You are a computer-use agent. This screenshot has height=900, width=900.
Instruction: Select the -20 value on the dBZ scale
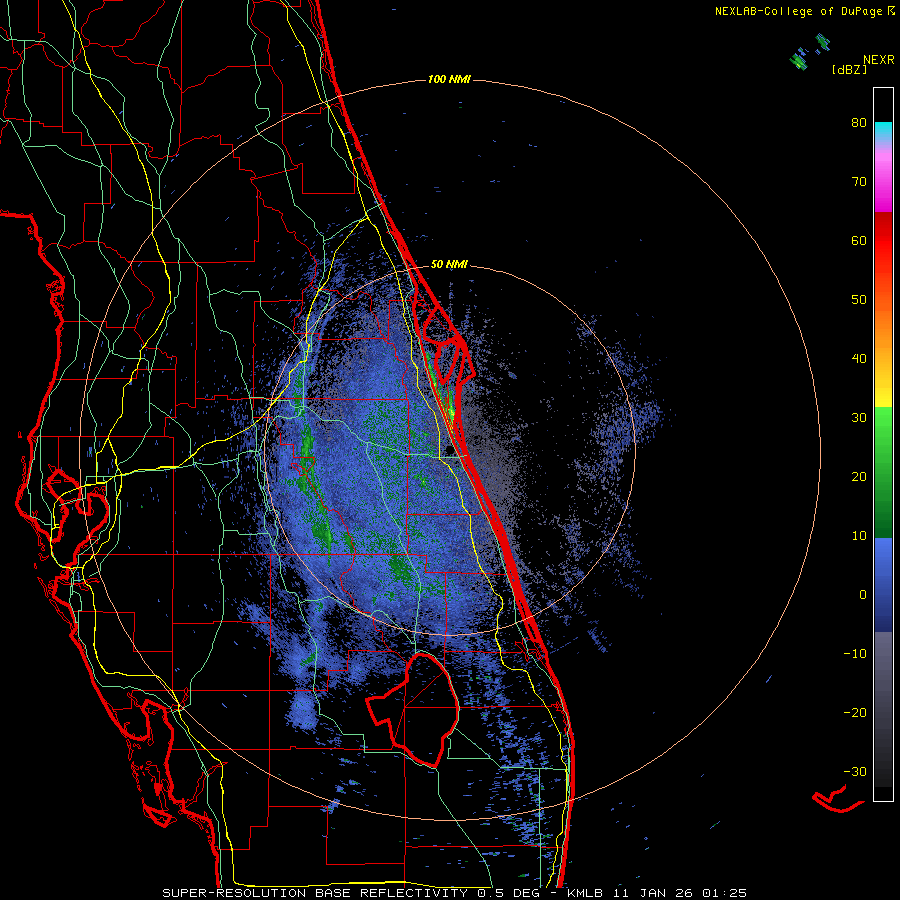[x=855, y=713]
